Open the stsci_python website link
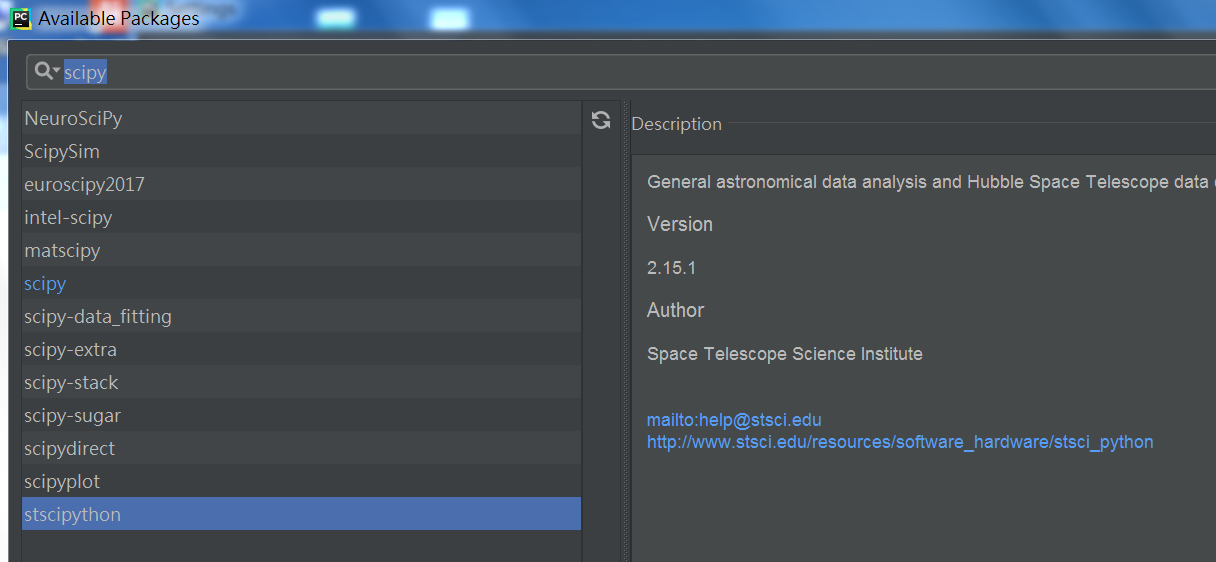This screenshot has height=562, width=1216. (900, 442)
